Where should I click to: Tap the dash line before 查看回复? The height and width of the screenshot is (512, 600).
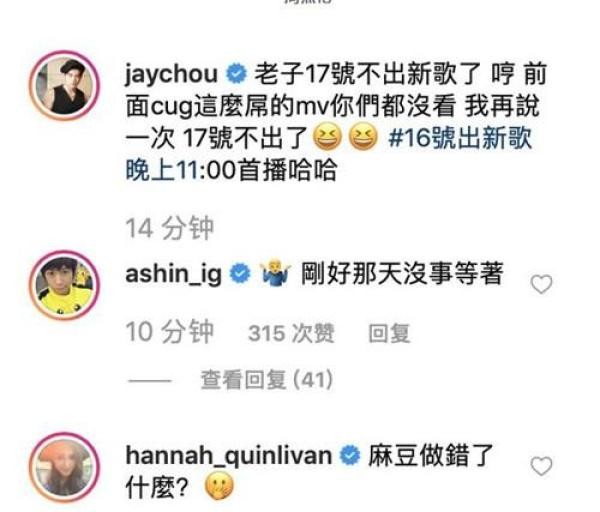coord(150,381)
